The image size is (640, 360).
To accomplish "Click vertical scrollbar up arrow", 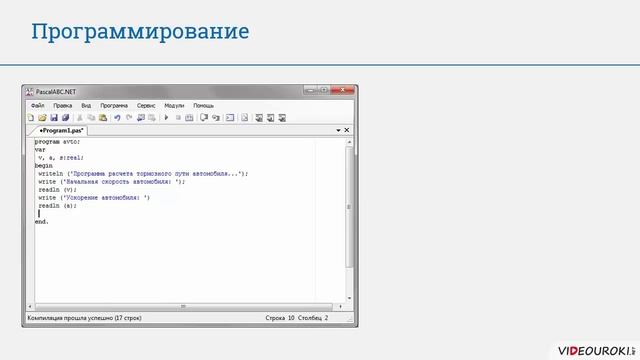I will [x=349, y=142].
